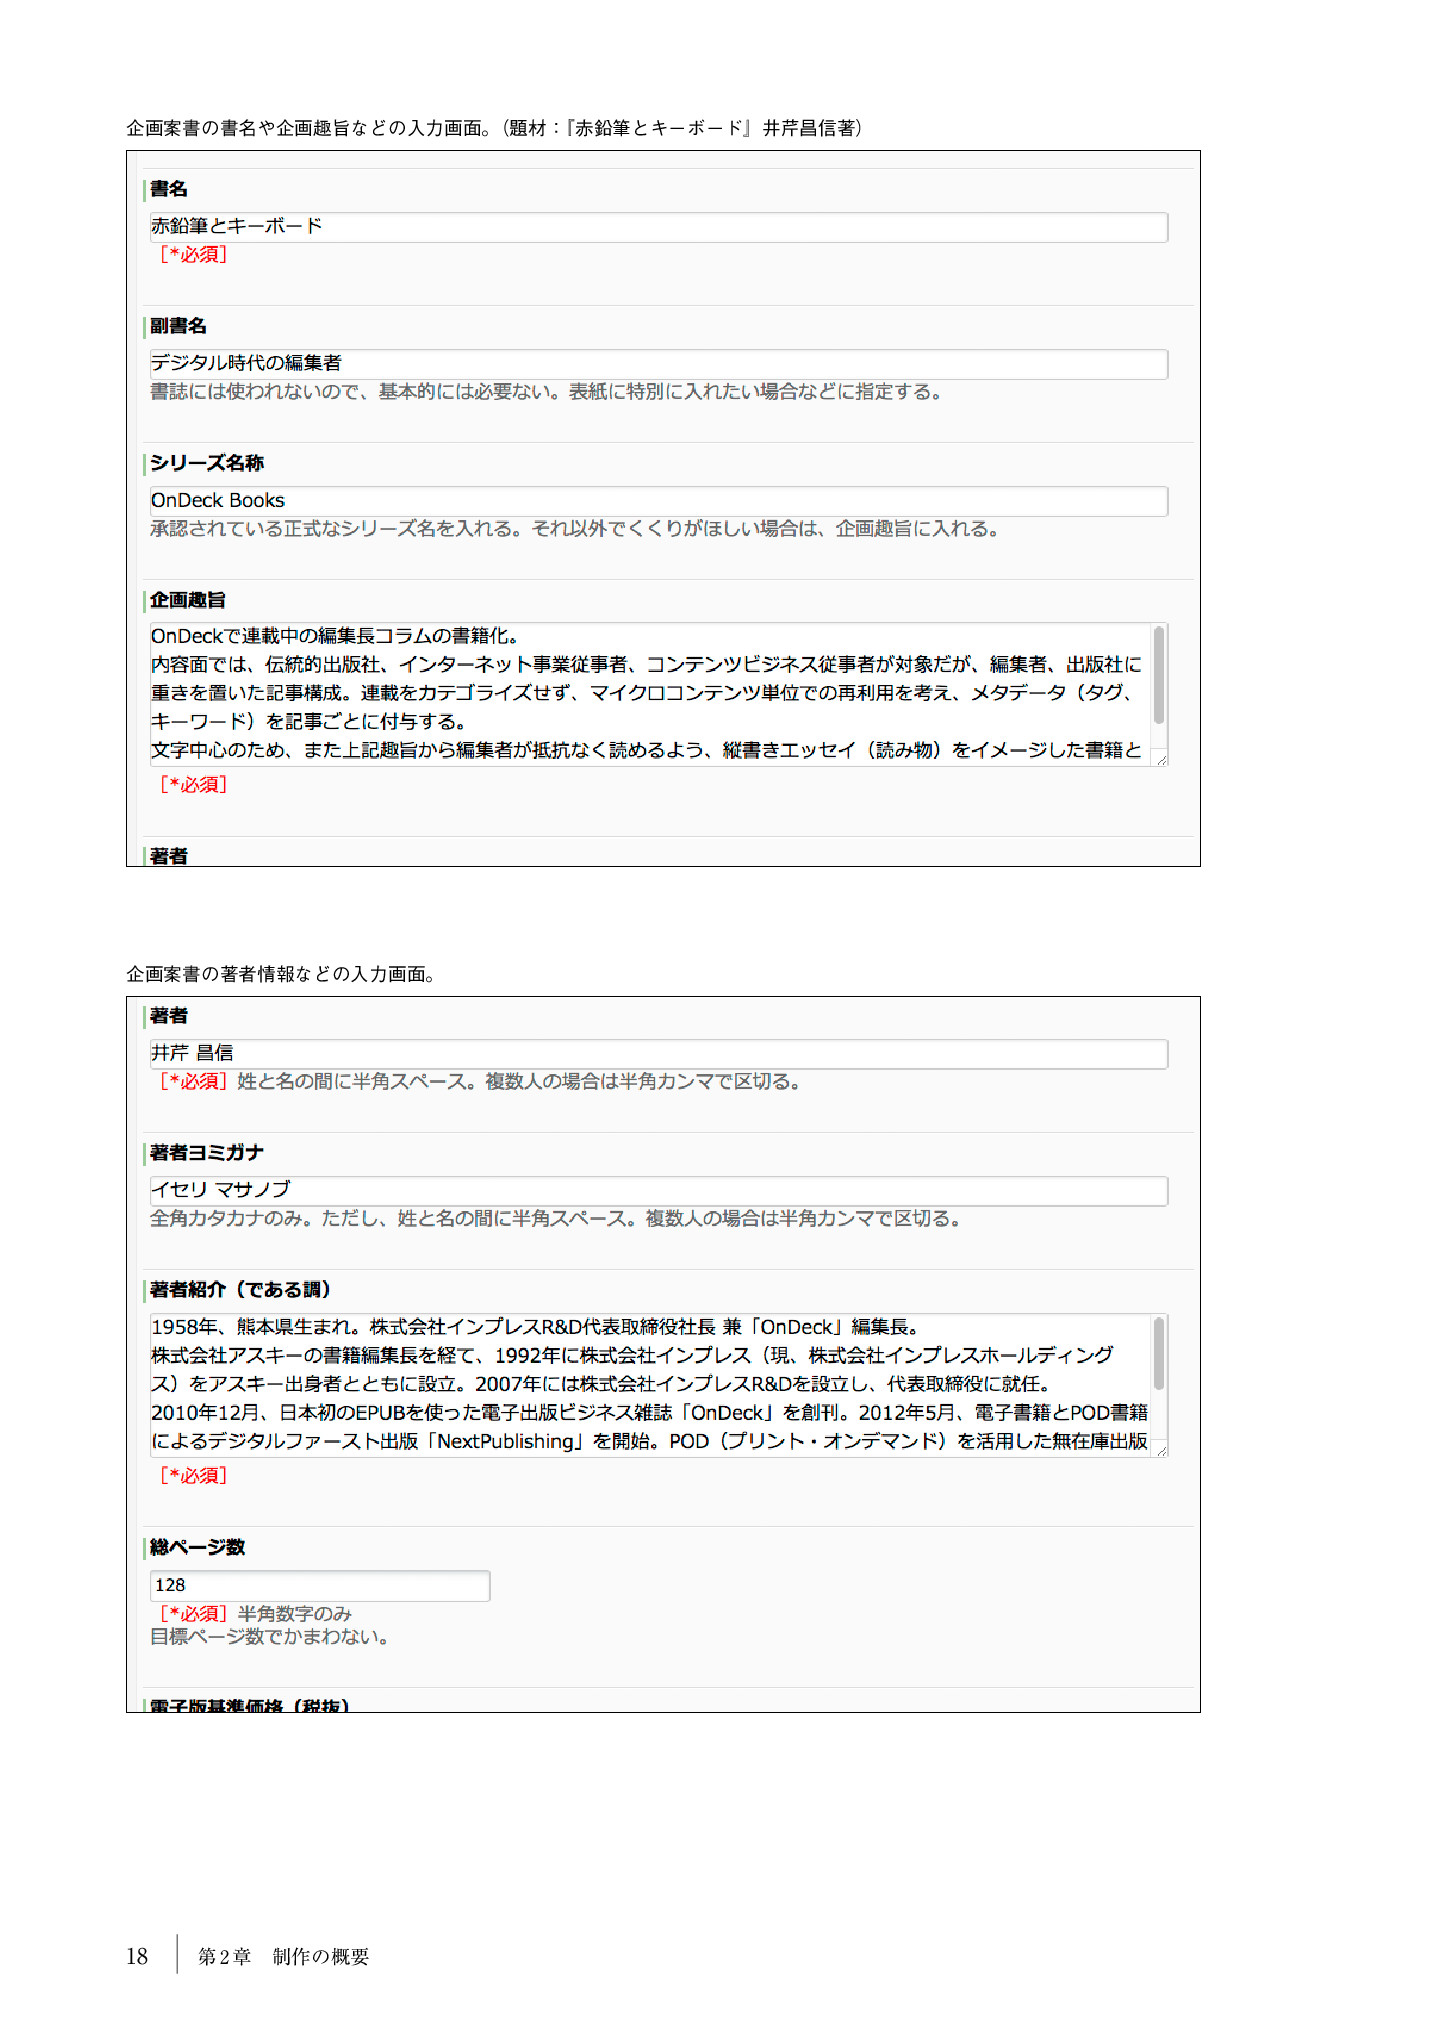
Task: Click the 書名 section label
Action: (x=169, y=189)
